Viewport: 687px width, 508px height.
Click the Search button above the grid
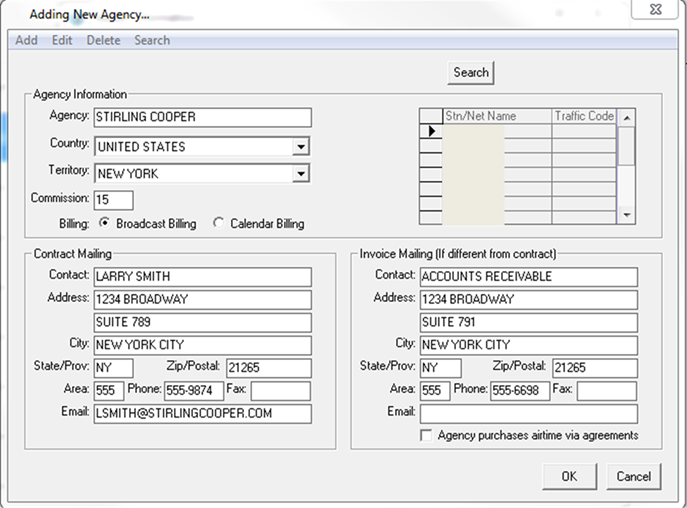tap(470, 72)
